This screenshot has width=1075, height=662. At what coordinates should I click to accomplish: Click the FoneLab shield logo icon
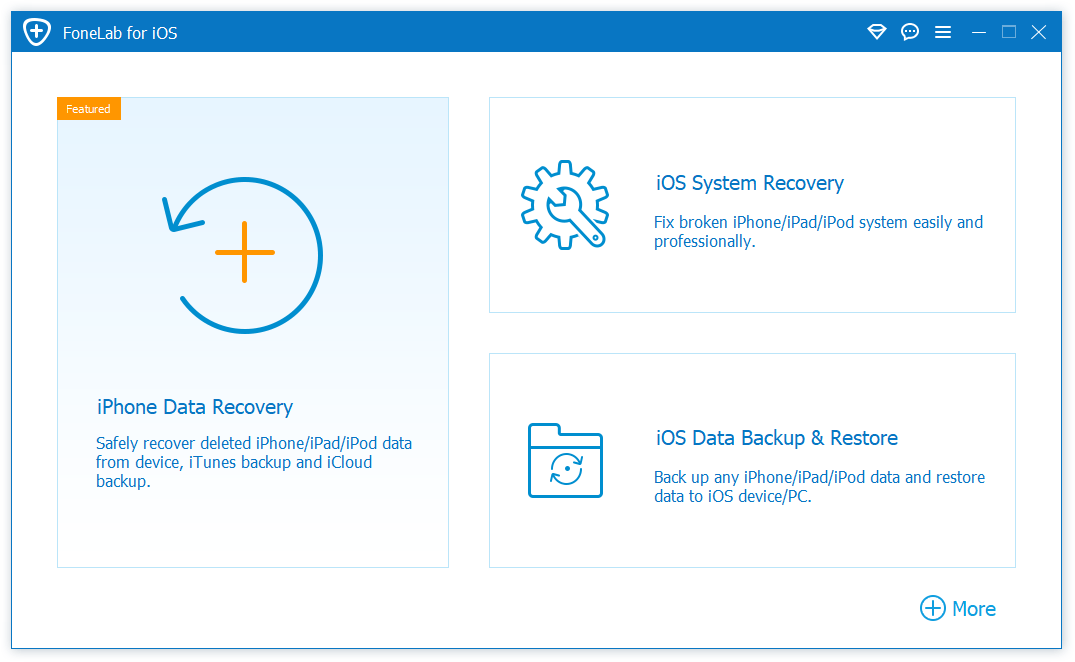click(36, 32)
